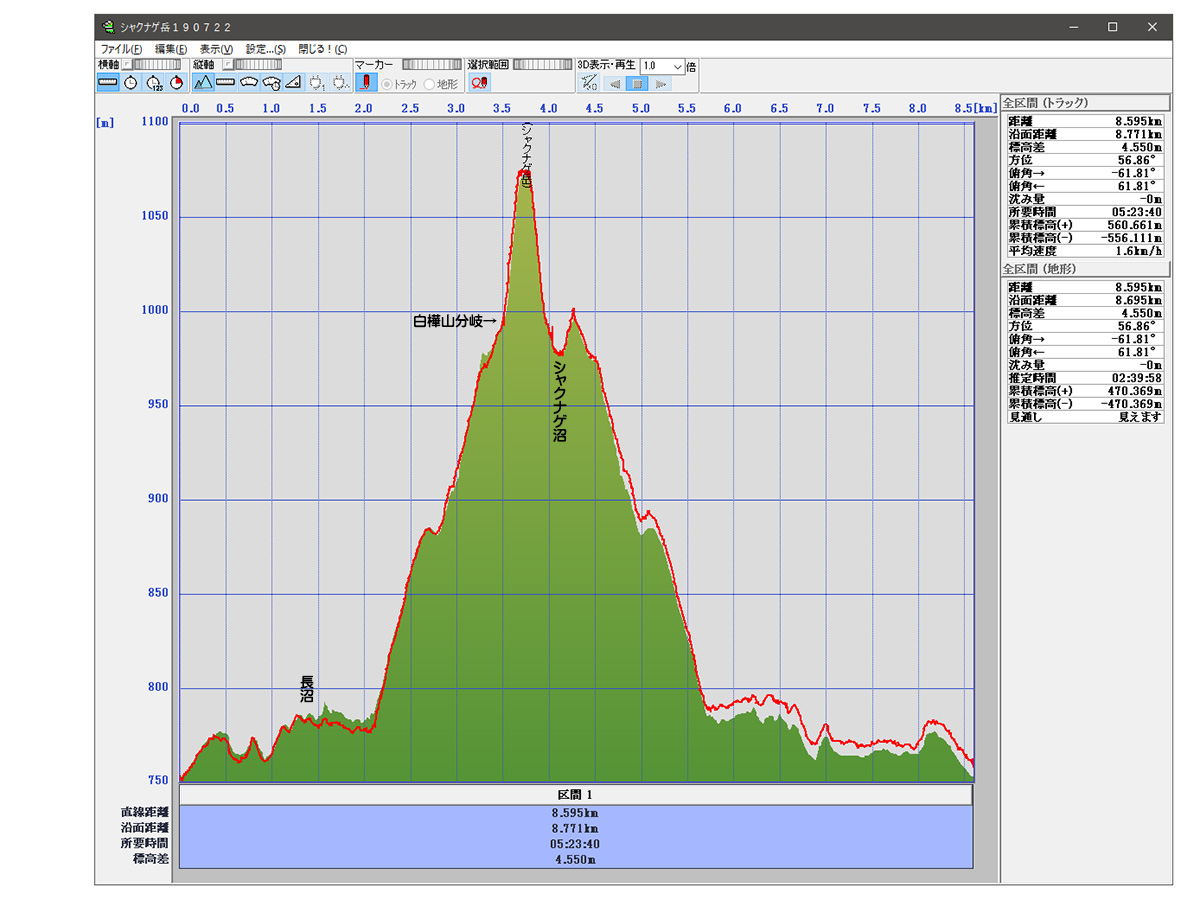Toggle the small checkbox beside 縦軸
Image resolution: width=1200 pixels, height=900 pixels.
[226, 65]
